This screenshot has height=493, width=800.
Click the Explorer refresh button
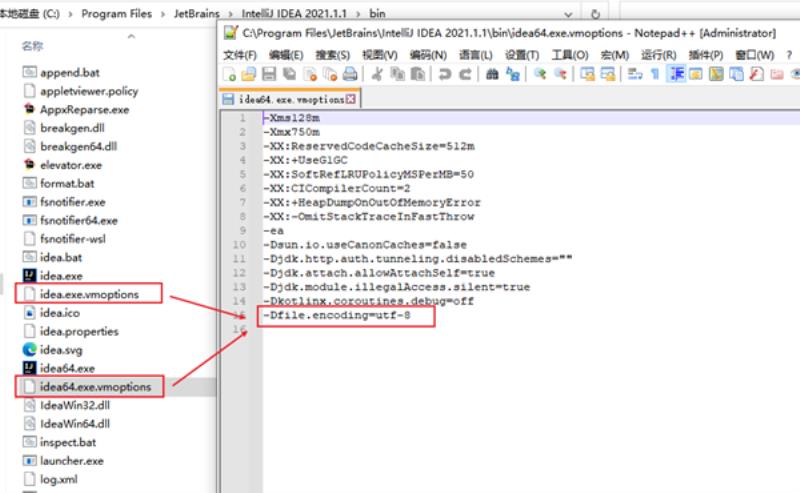tap(595, 14)
